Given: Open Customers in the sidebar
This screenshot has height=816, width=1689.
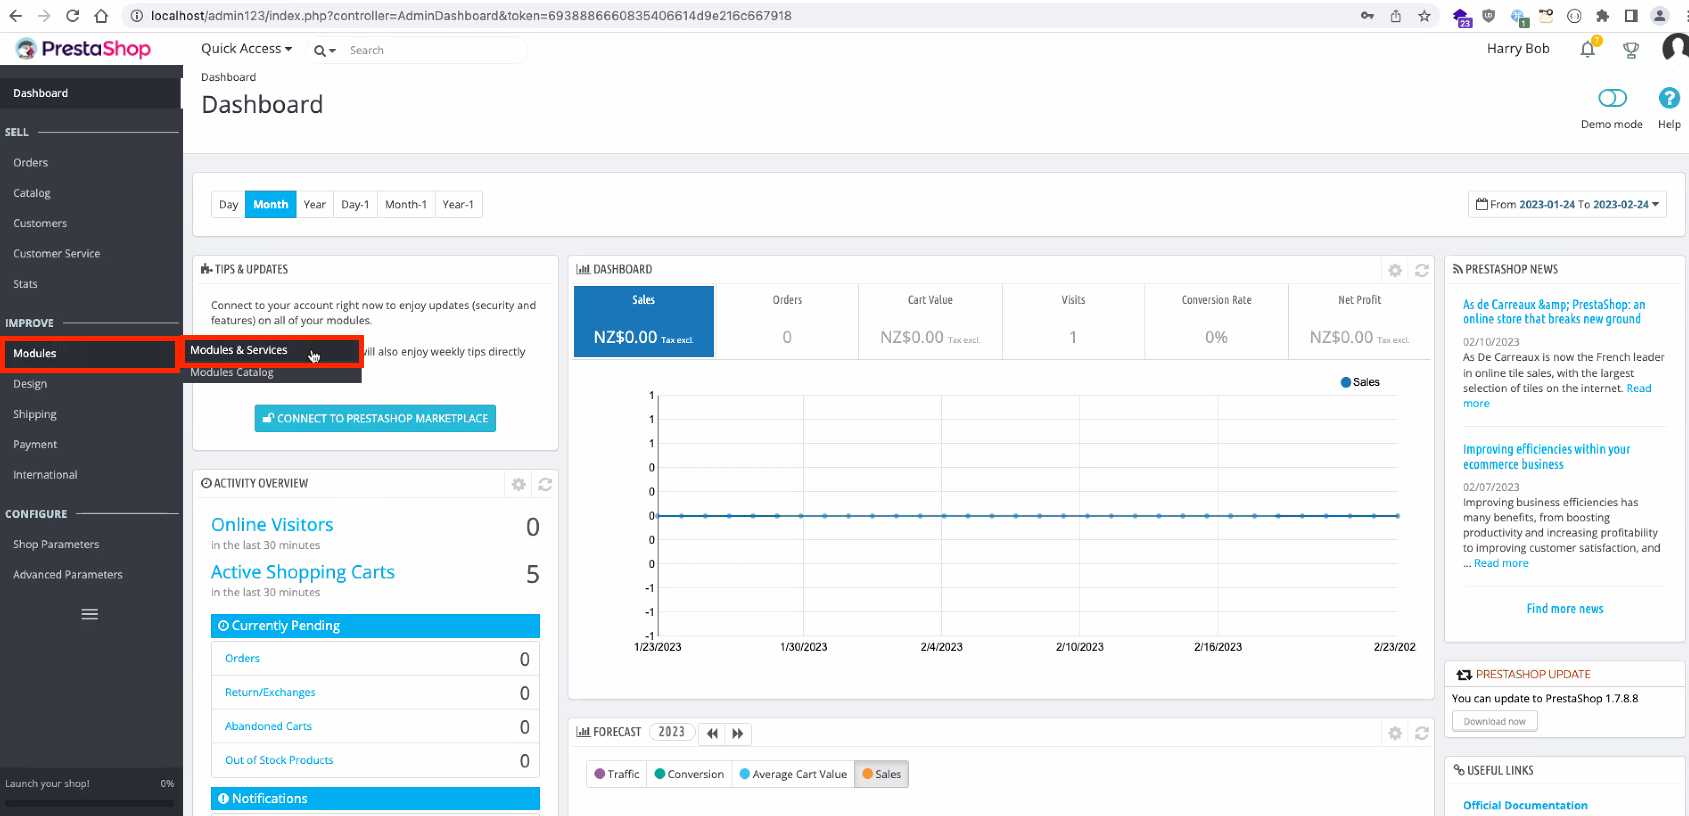Looking at the screenshot, I should [x=40, y=223].
